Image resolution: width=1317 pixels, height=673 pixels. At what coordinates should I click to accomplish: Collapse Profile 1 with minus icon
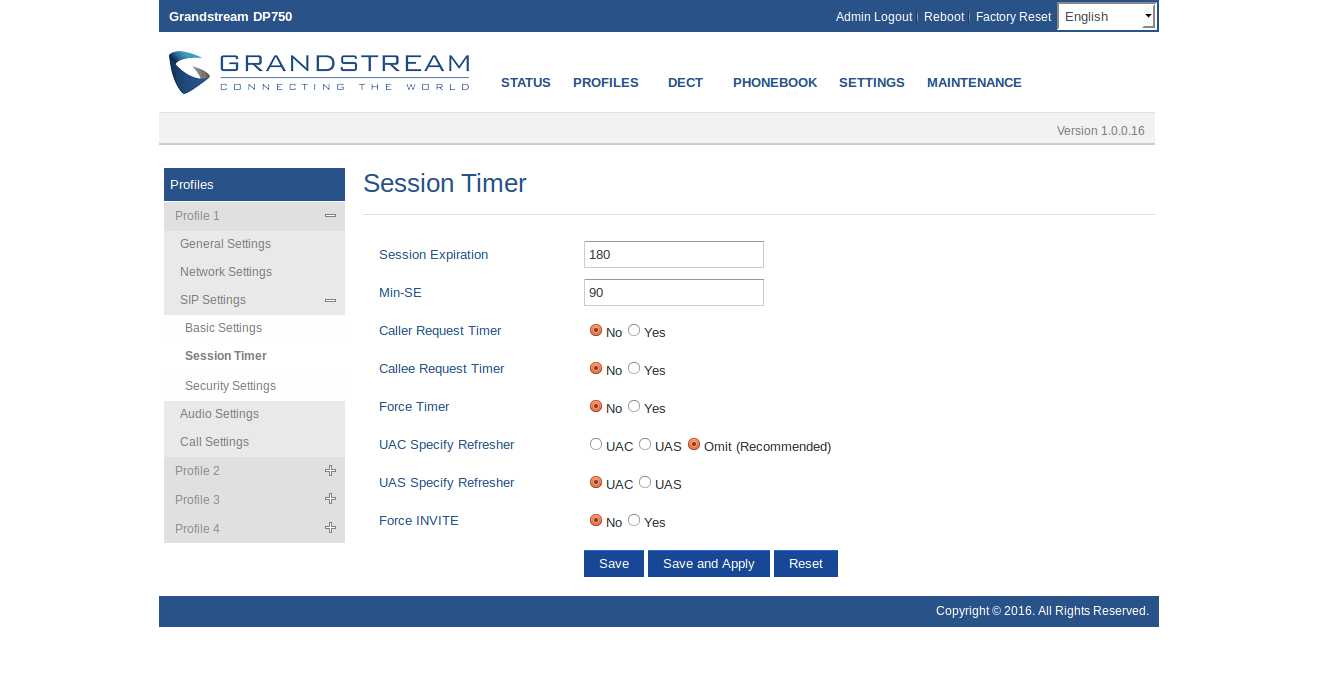pyautogui.click(x=330, y=216)
